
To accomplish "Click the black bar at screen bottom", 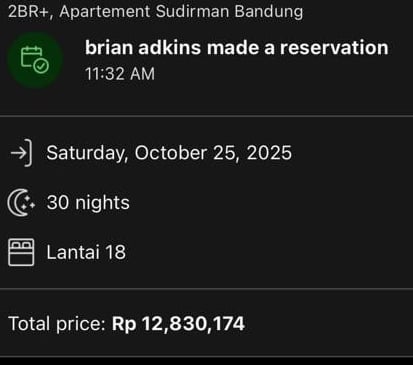I will tap(206, 361).
